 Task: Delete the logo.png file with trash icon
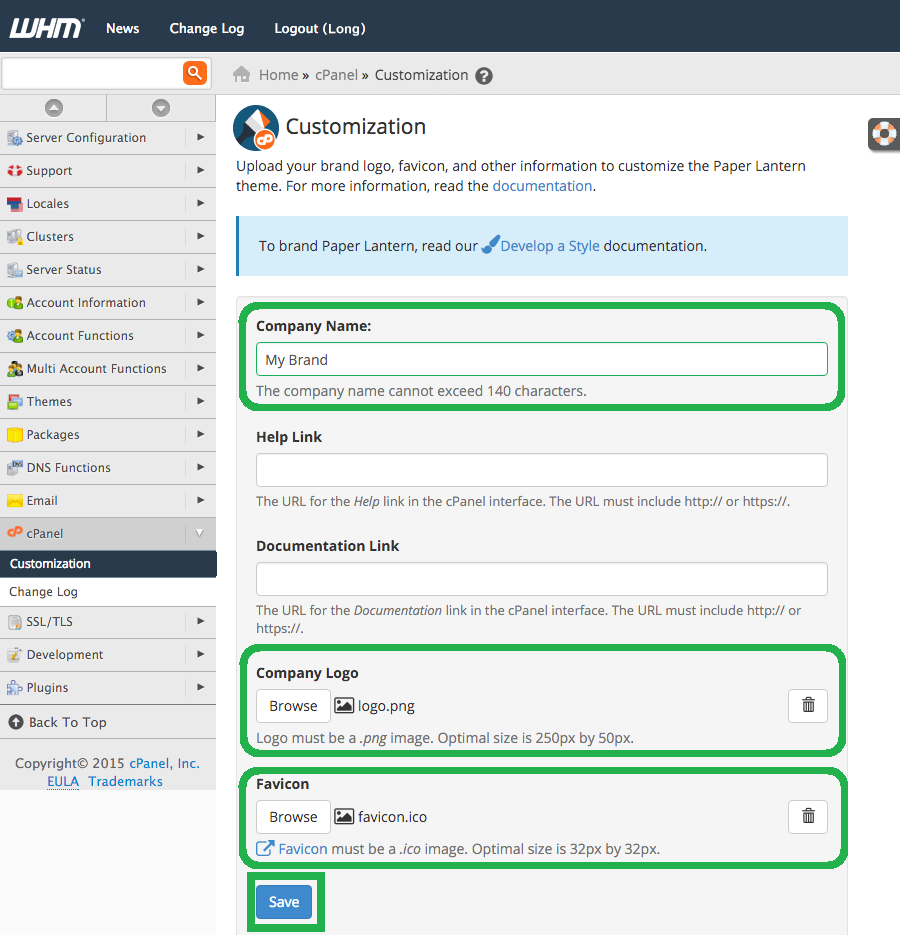tap(808, 706)
